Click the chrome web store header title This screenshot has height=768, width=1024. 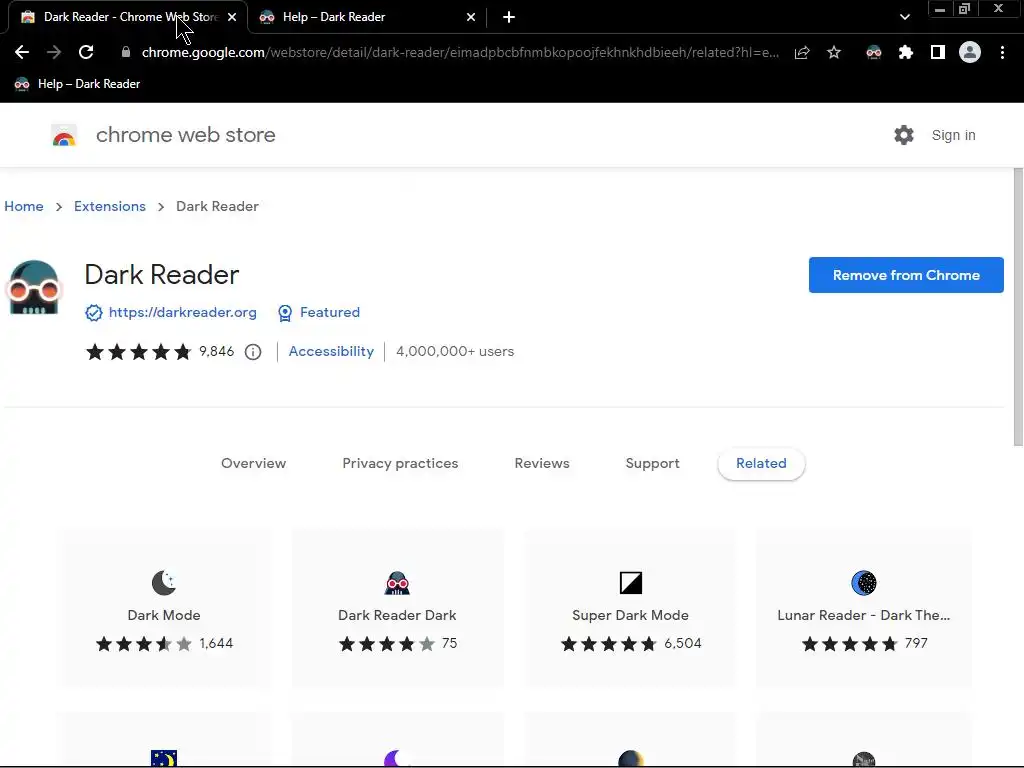[x=185, y=135]
